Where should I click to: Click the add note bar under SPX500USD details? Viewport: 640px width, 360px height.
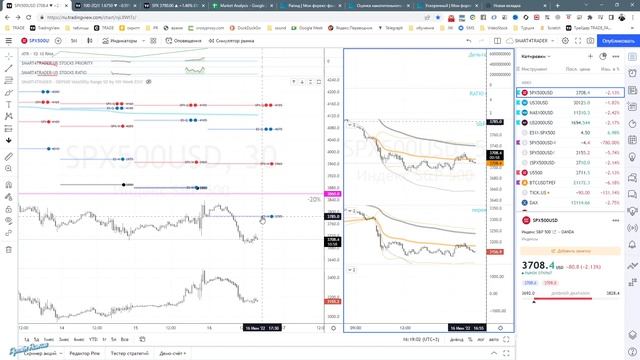tap(570, 251)
